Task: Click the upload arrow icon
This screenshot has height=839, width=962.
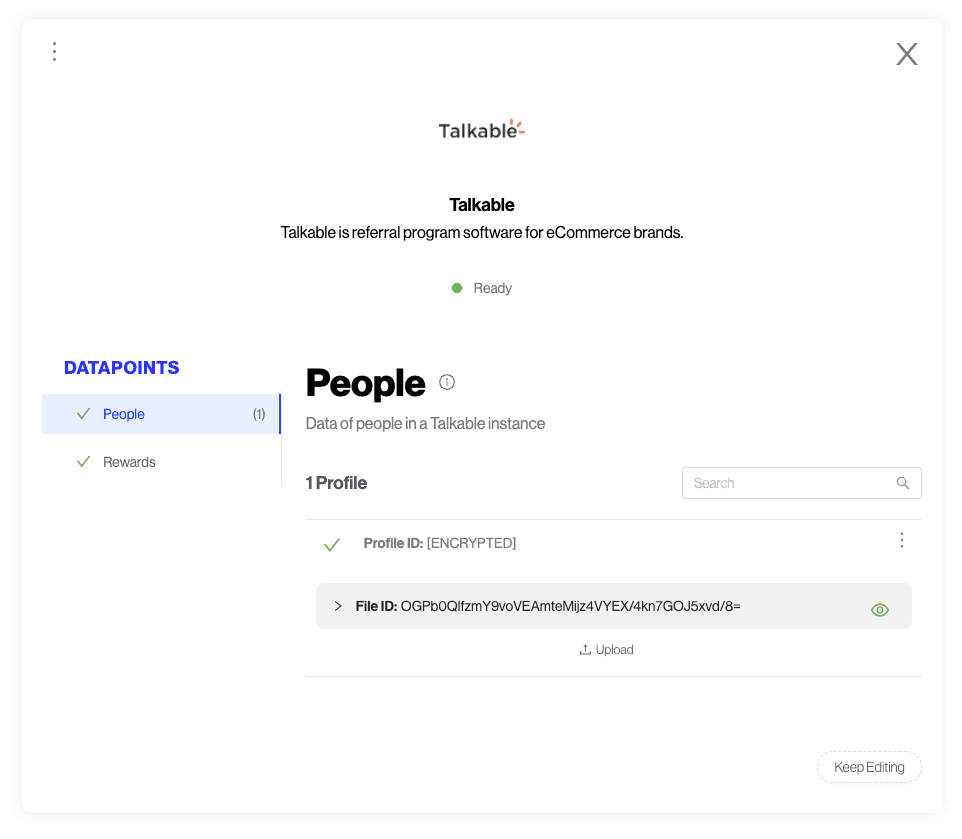Action: (x=585, y=649)
